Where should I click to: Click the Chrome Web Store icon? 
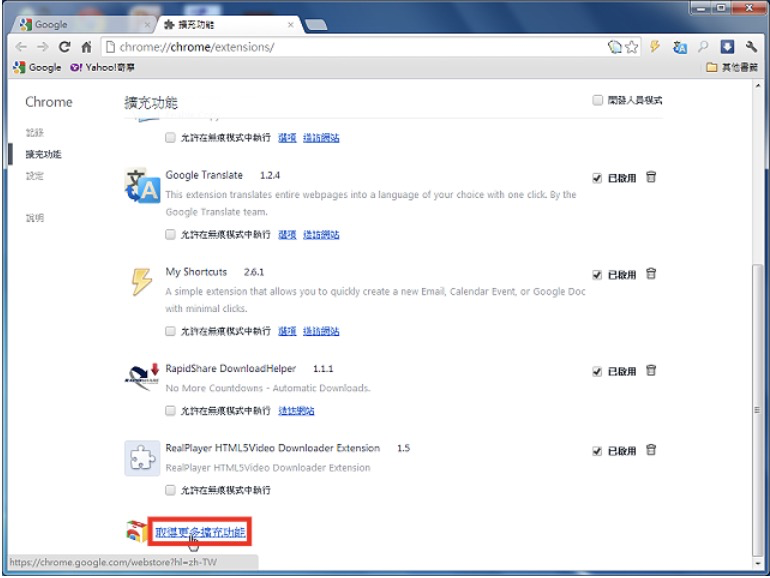[x=136, y=531]
